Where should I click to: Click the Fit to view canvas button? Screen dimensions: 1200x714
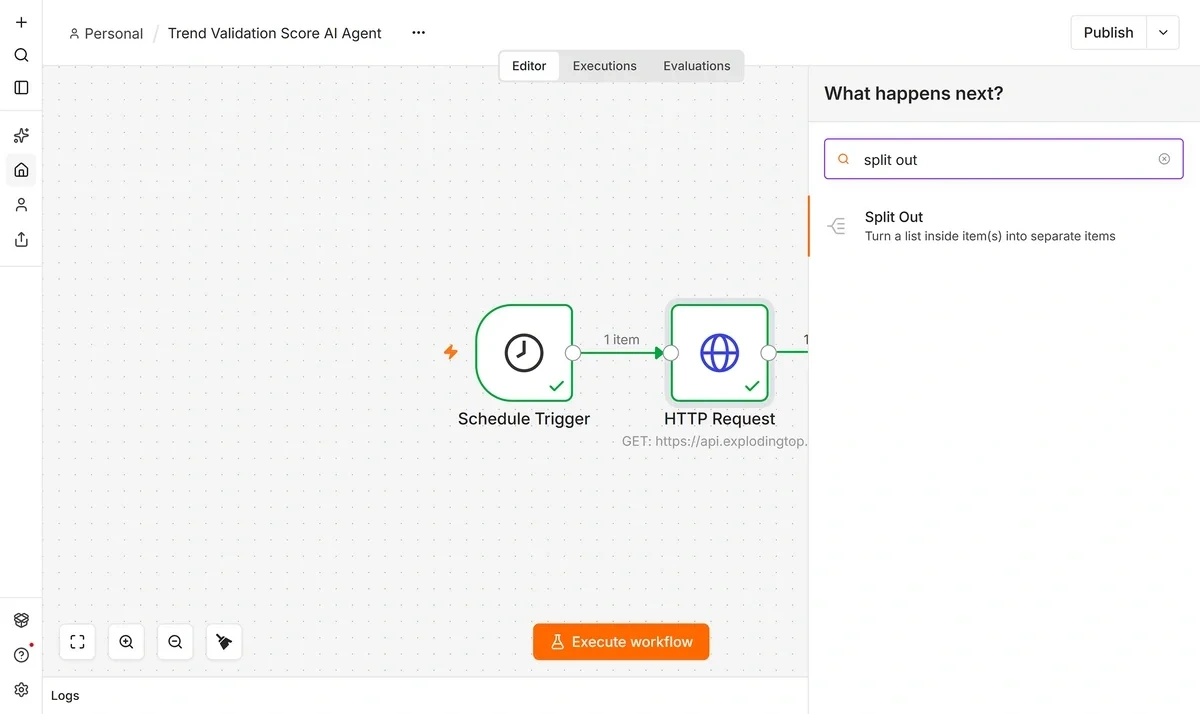pos(77,642)
